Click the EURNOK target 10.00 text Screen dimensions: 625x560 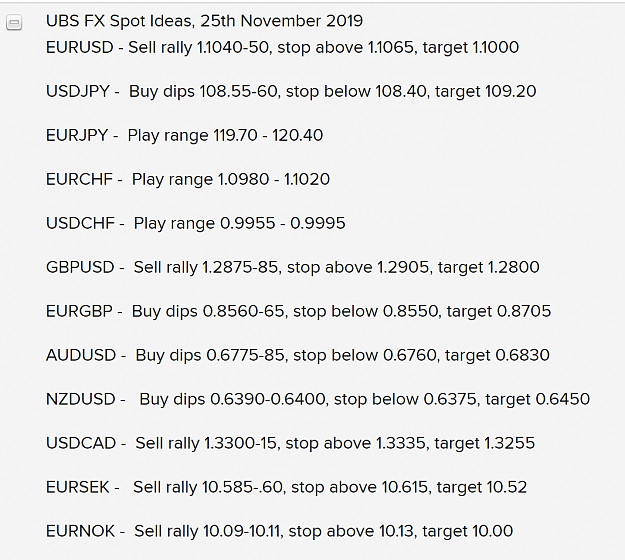[468, 531]
